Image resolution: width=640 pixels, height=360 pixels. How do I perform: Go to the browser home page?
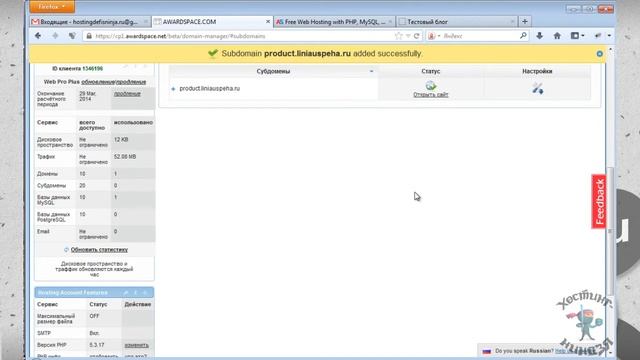point(557,36)
